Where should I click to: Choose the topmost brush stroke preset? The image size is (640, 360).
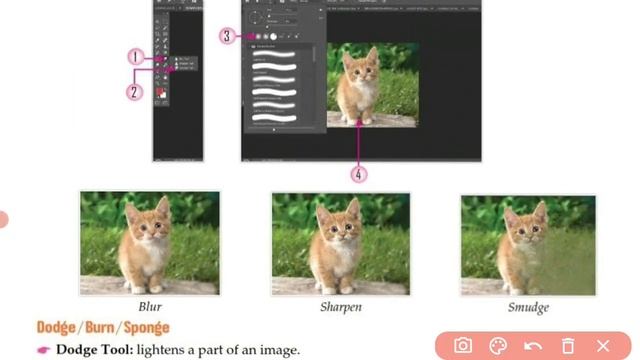pos(274,54)
